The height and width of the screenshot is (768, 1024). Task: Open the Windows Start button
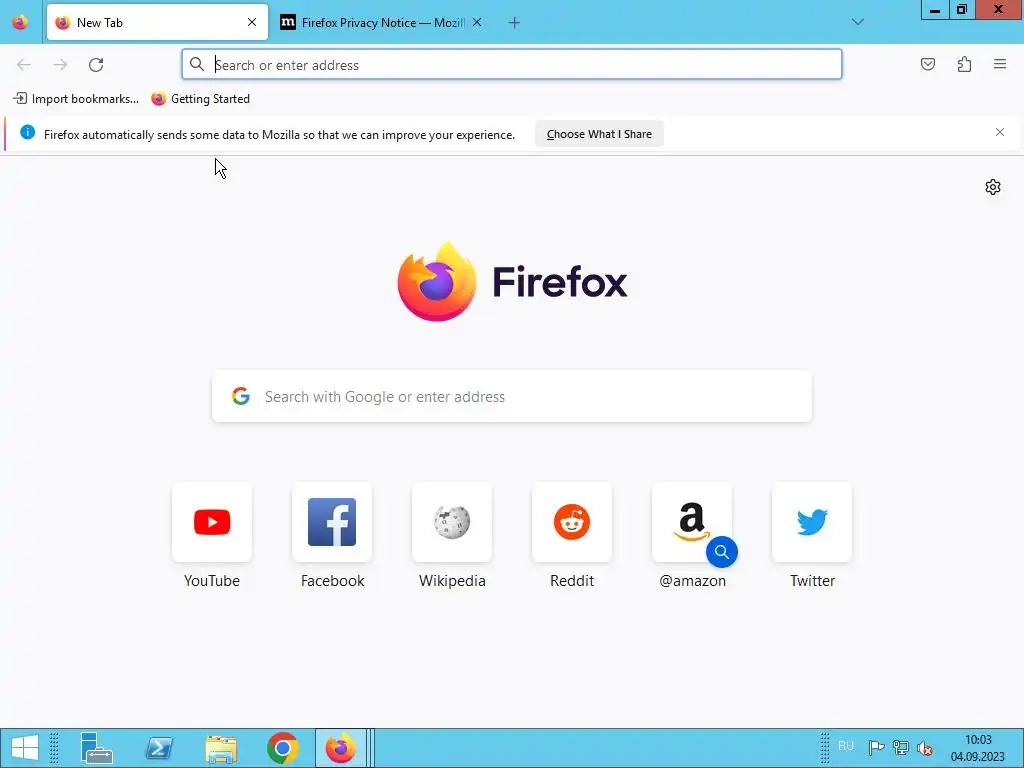[24, 748]
